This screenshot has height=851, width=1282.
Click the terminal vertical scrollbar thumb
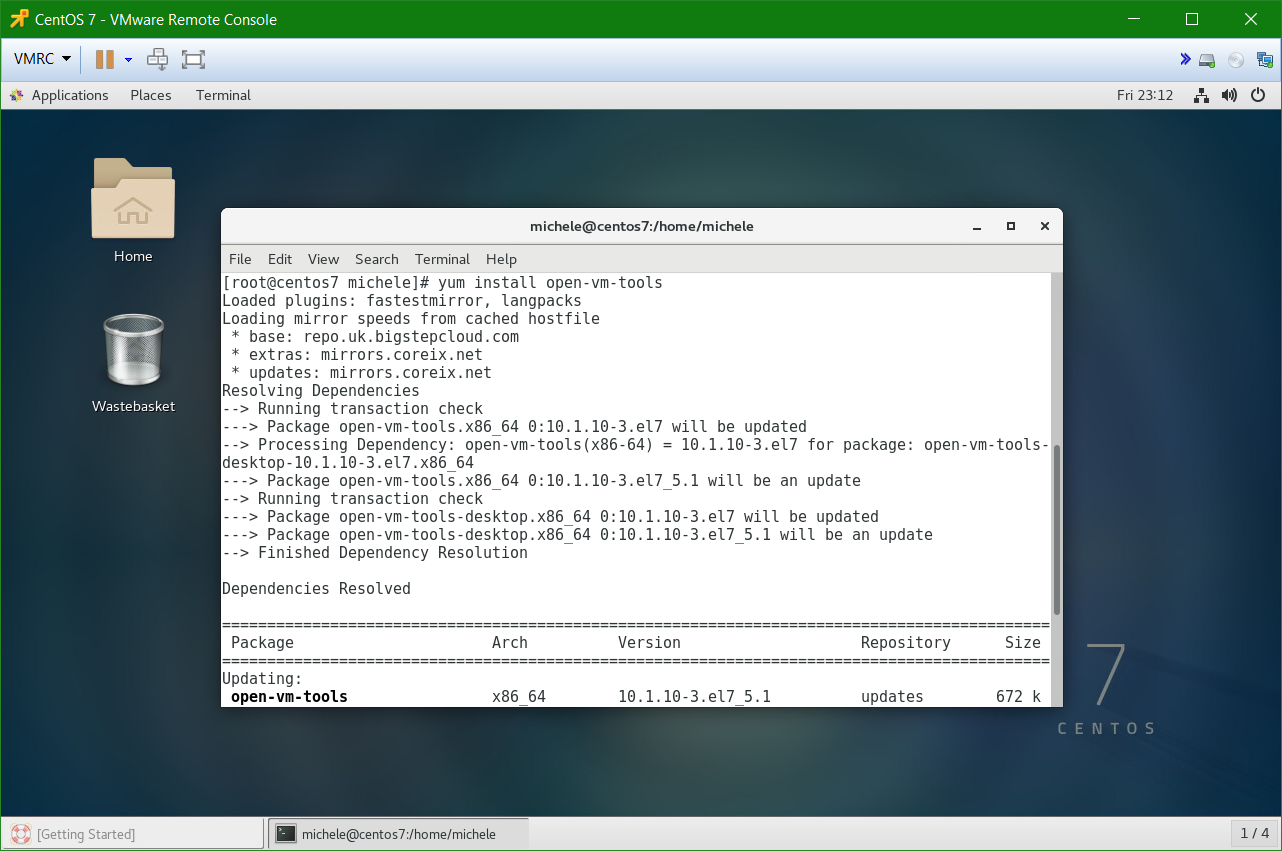click(x=1057, y=530)
